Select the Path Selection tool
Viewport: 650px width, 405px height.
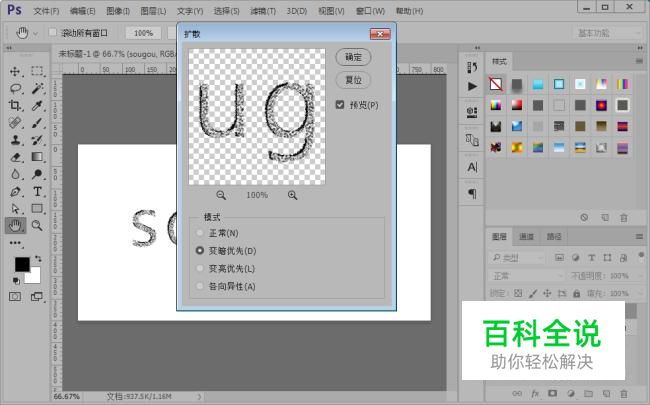tap(15, 209)
